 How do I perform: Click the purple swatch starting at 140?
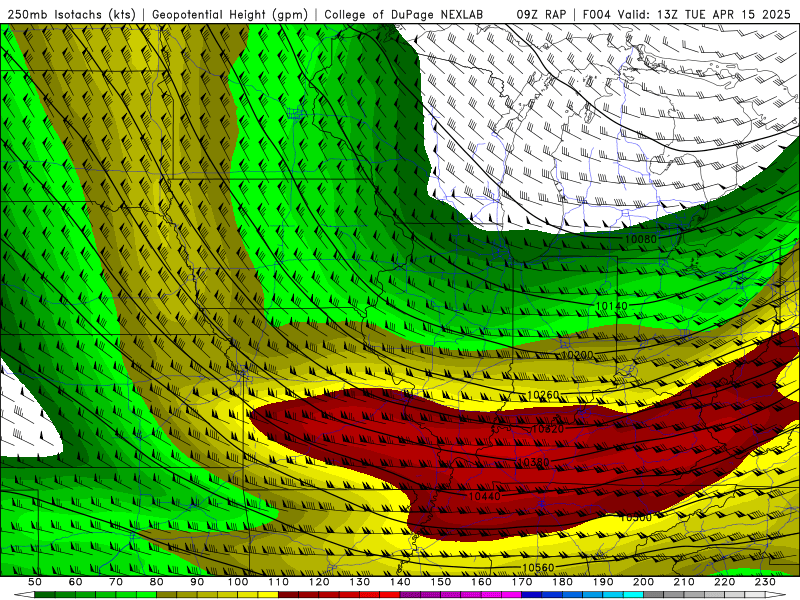tap(410, 595)
